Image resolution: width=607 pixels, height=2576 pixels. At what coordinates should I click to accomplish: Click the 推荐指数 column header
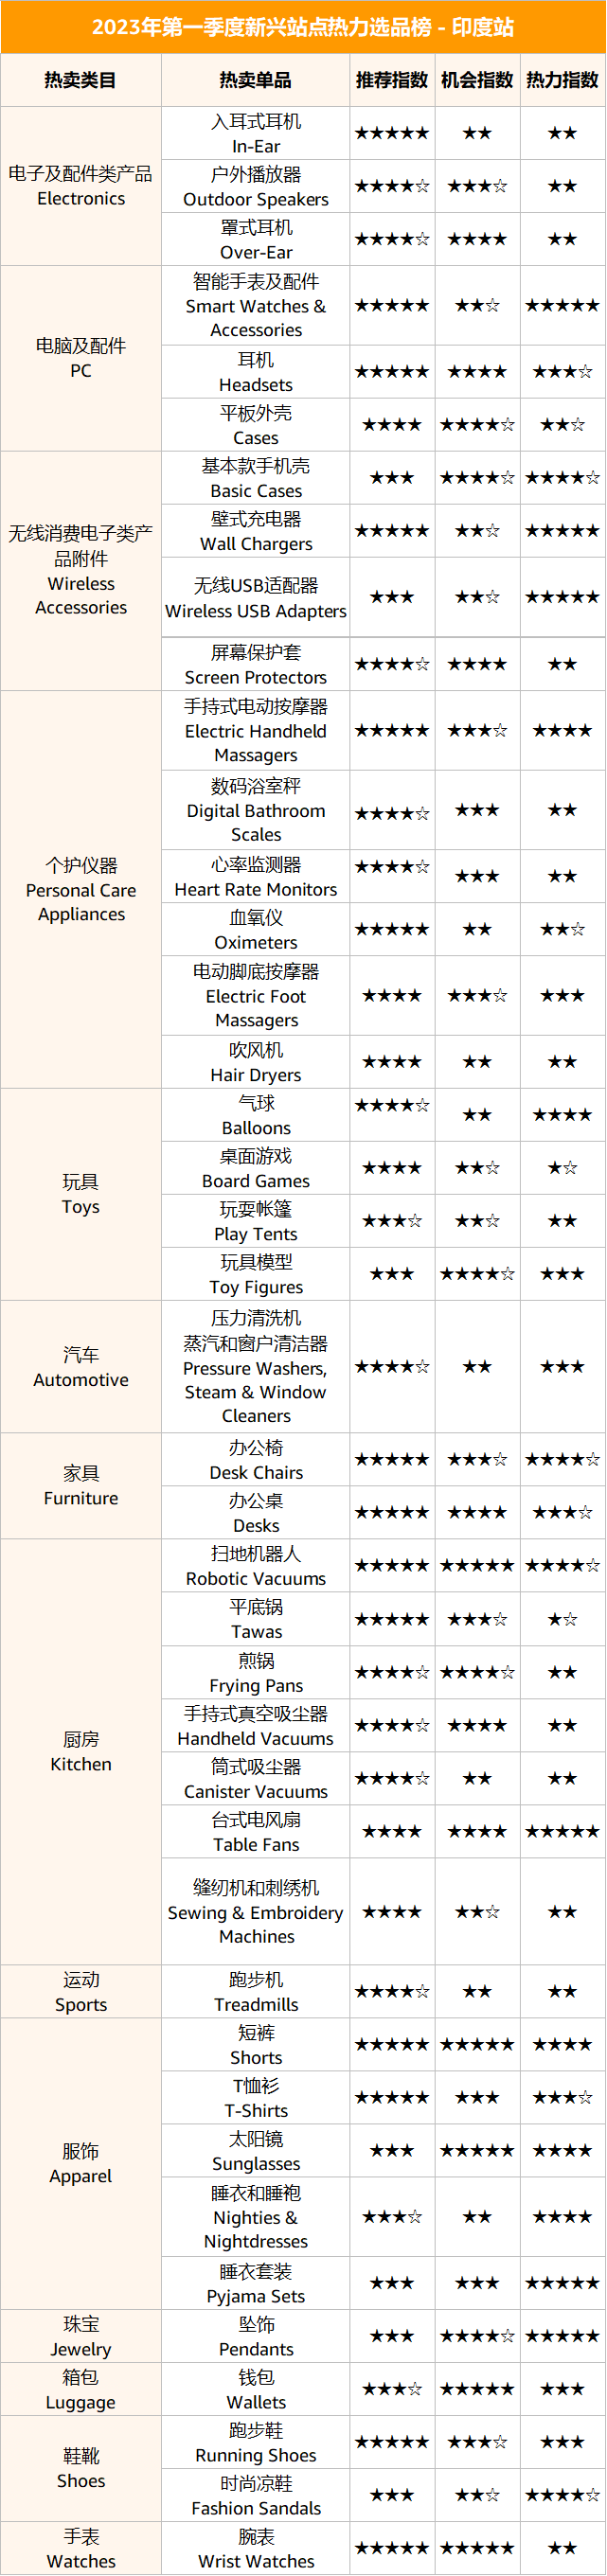[392, 80]
